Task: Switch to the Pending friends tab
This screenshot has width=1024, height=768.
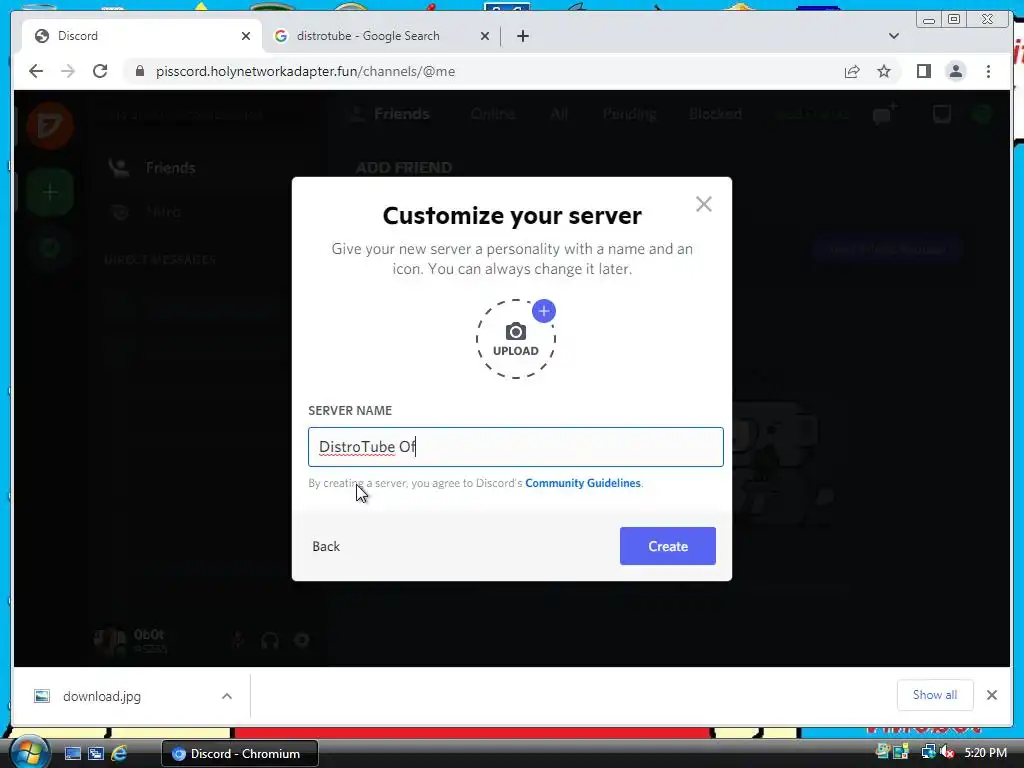Action: coord(630,114)
